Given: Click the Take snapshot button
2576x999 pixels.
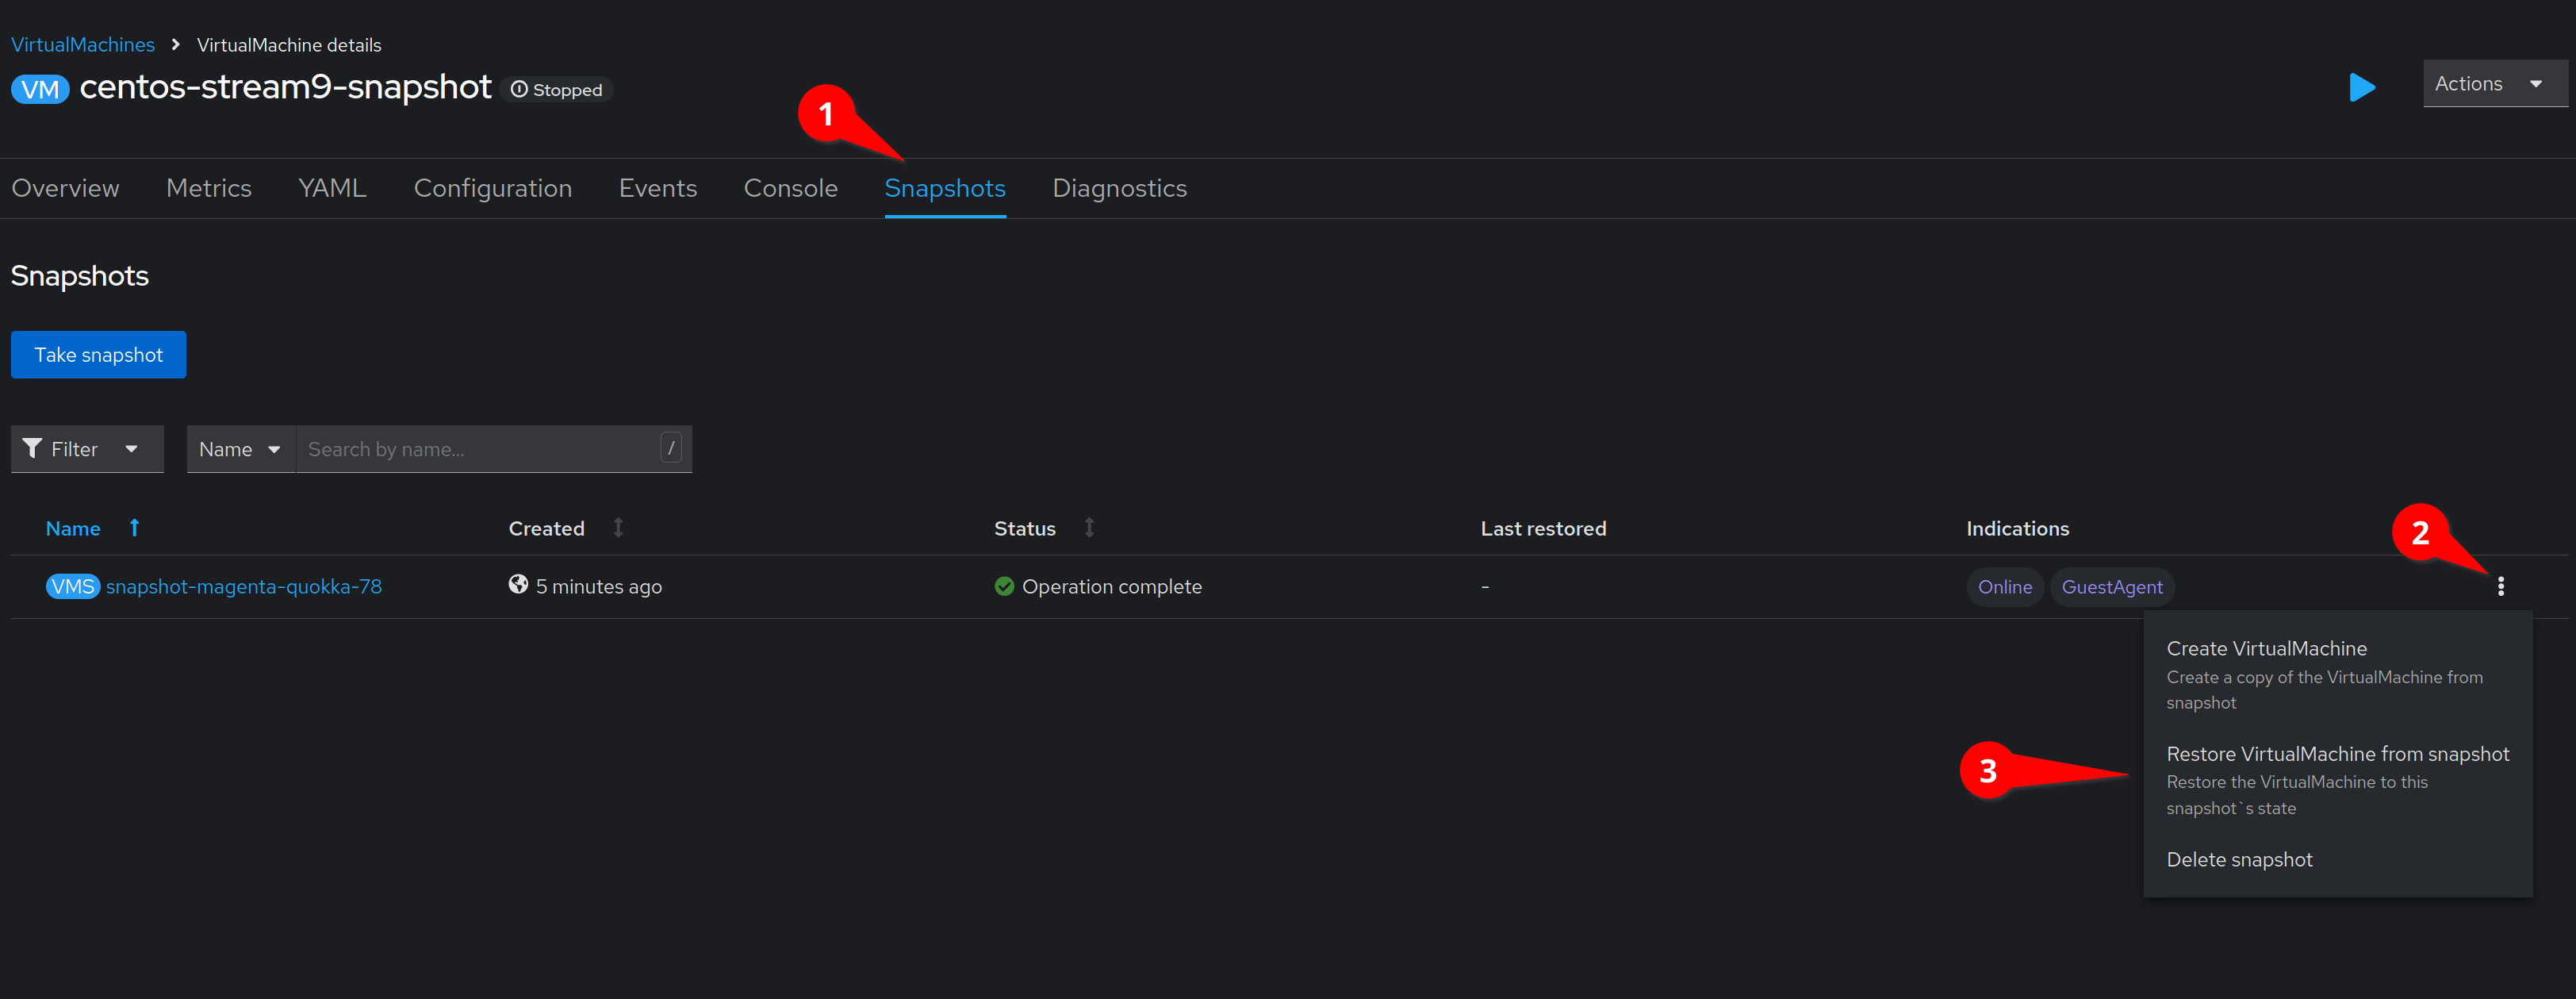Looking at the screenshot, I should click(97, 354).
